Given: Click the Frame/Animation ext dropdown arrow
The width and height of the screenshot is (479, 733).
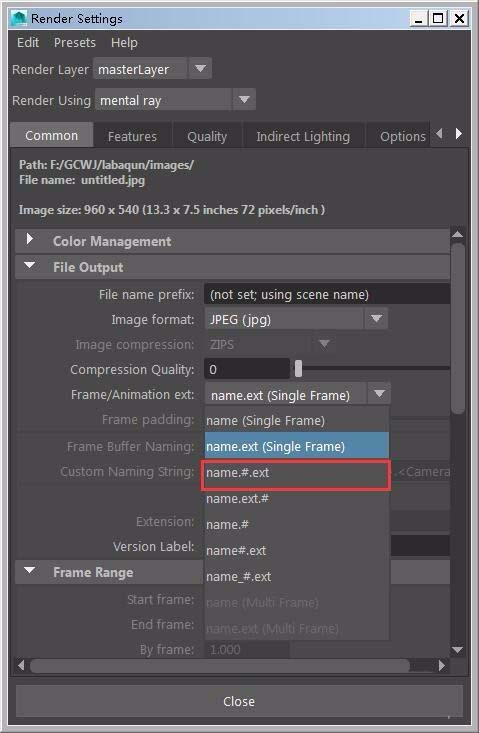Looking at the screenshot, I should click(x=379, y=394).
